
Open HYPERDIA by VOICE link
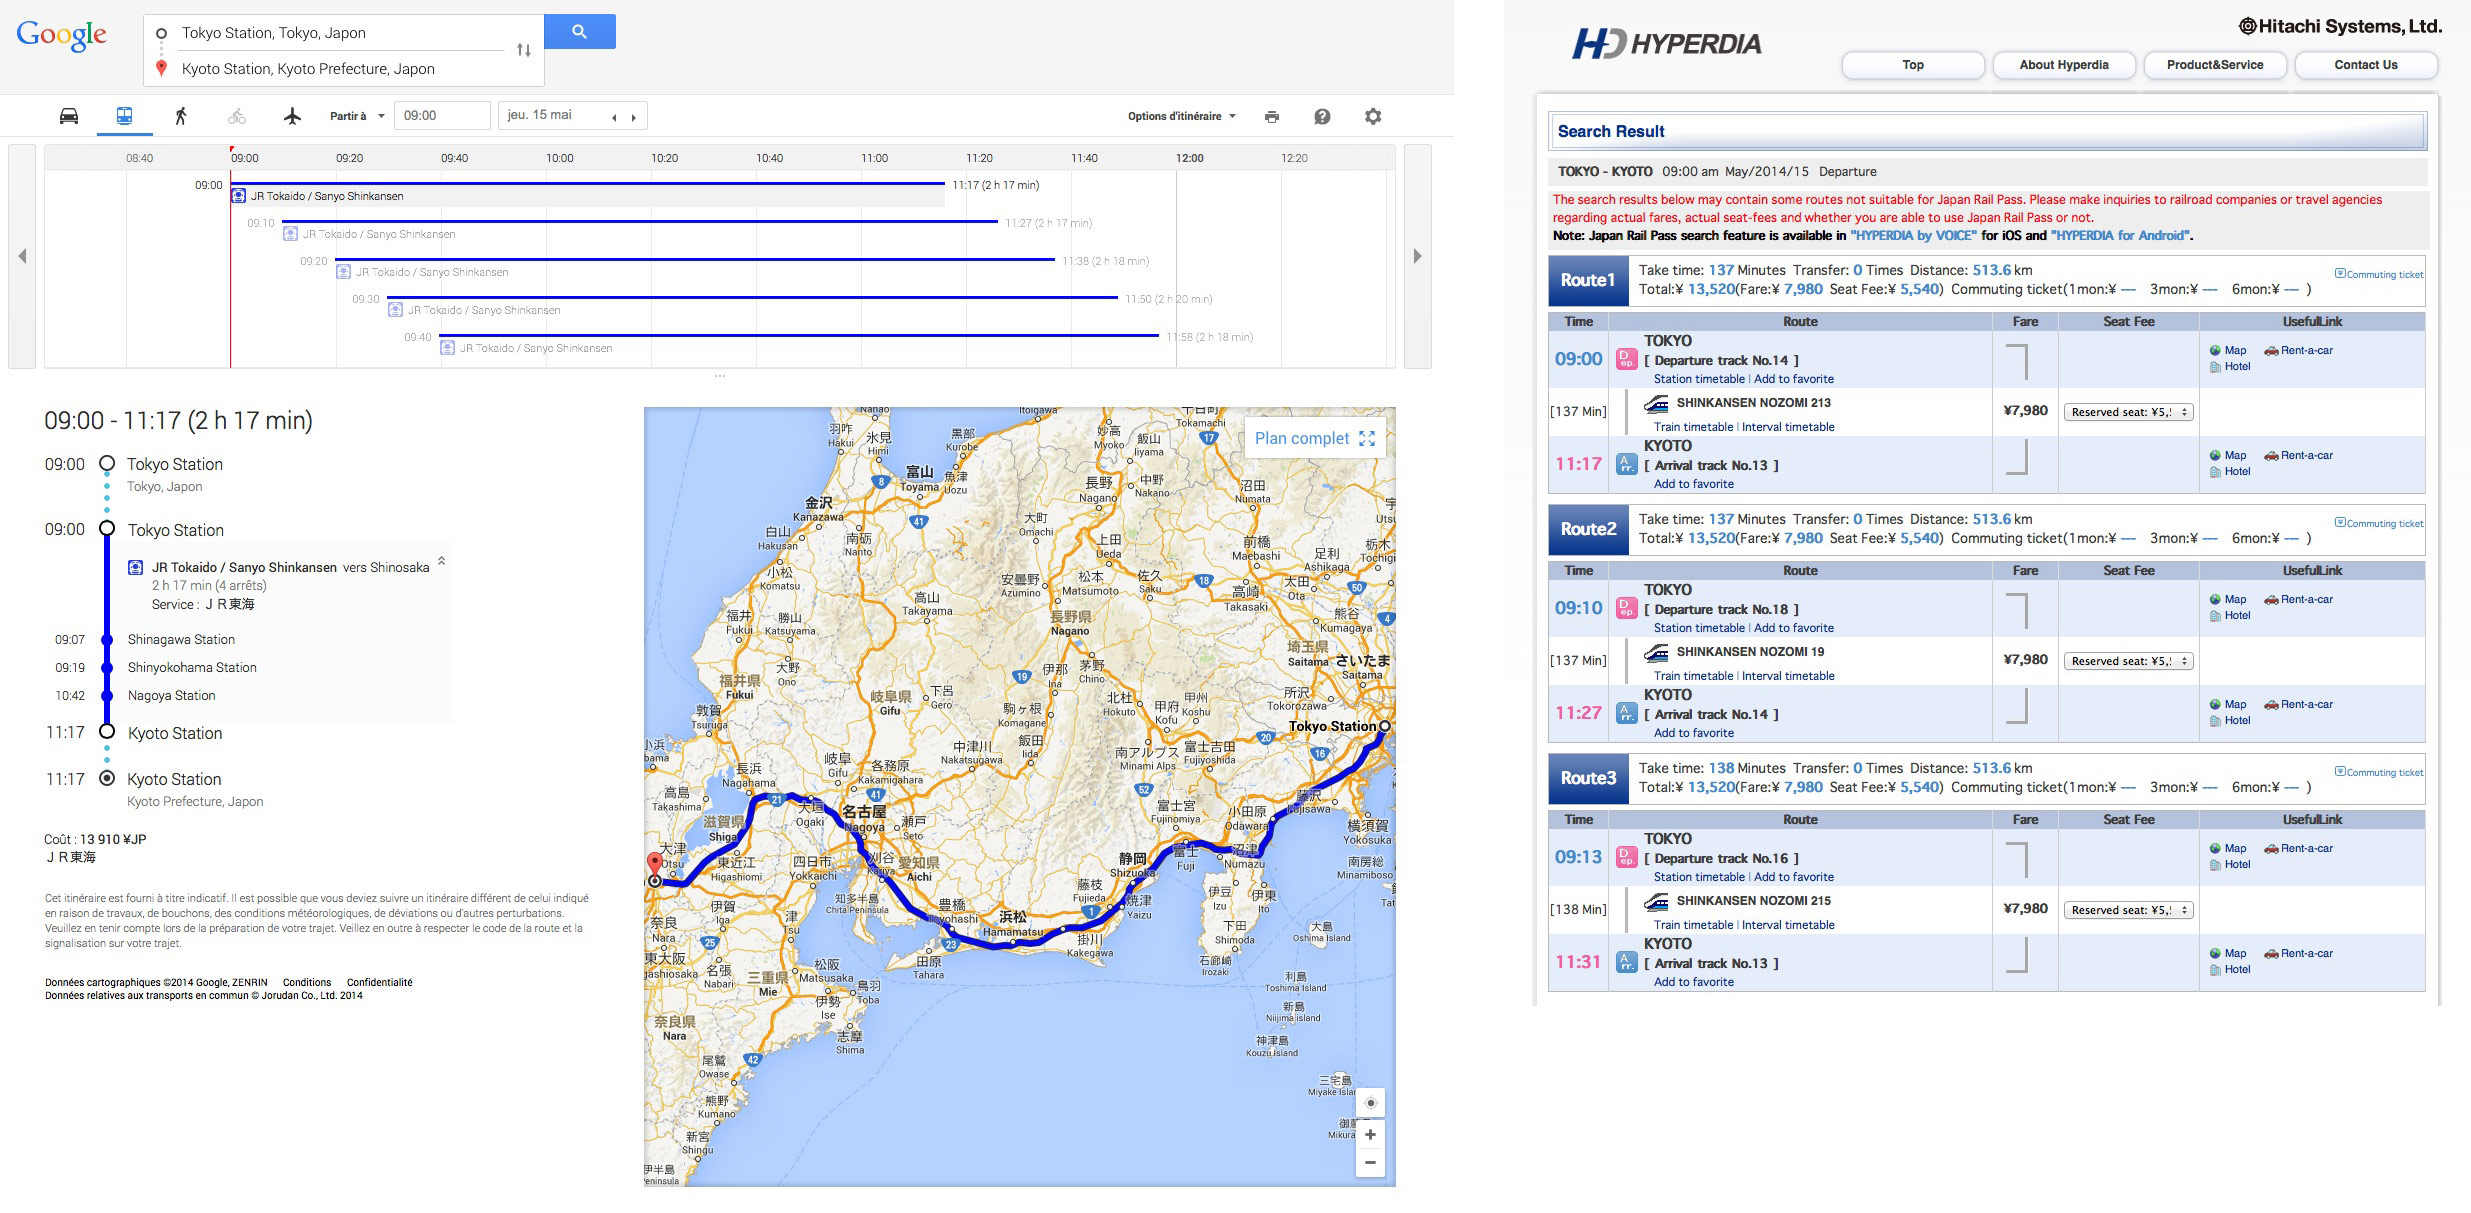pos(1913,236)
